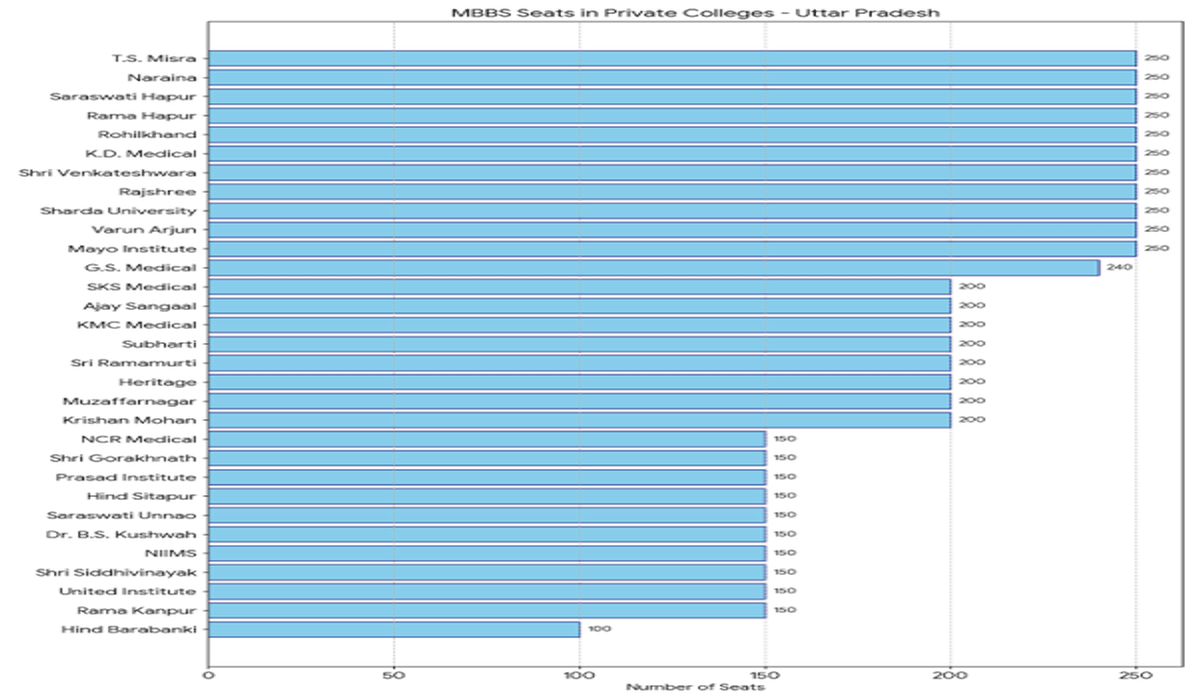Select the Hind Barabanki bar
The height and width of the screenshot is (700, 1200).
click(x=394, y=629)
